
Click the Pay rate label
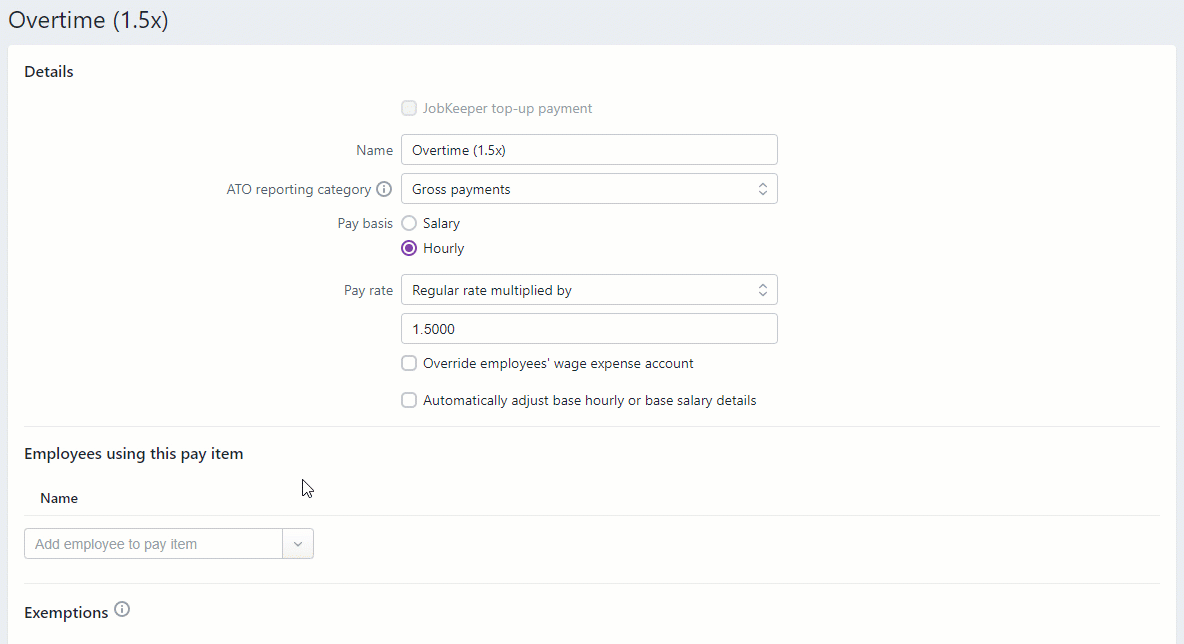[368, 290]
